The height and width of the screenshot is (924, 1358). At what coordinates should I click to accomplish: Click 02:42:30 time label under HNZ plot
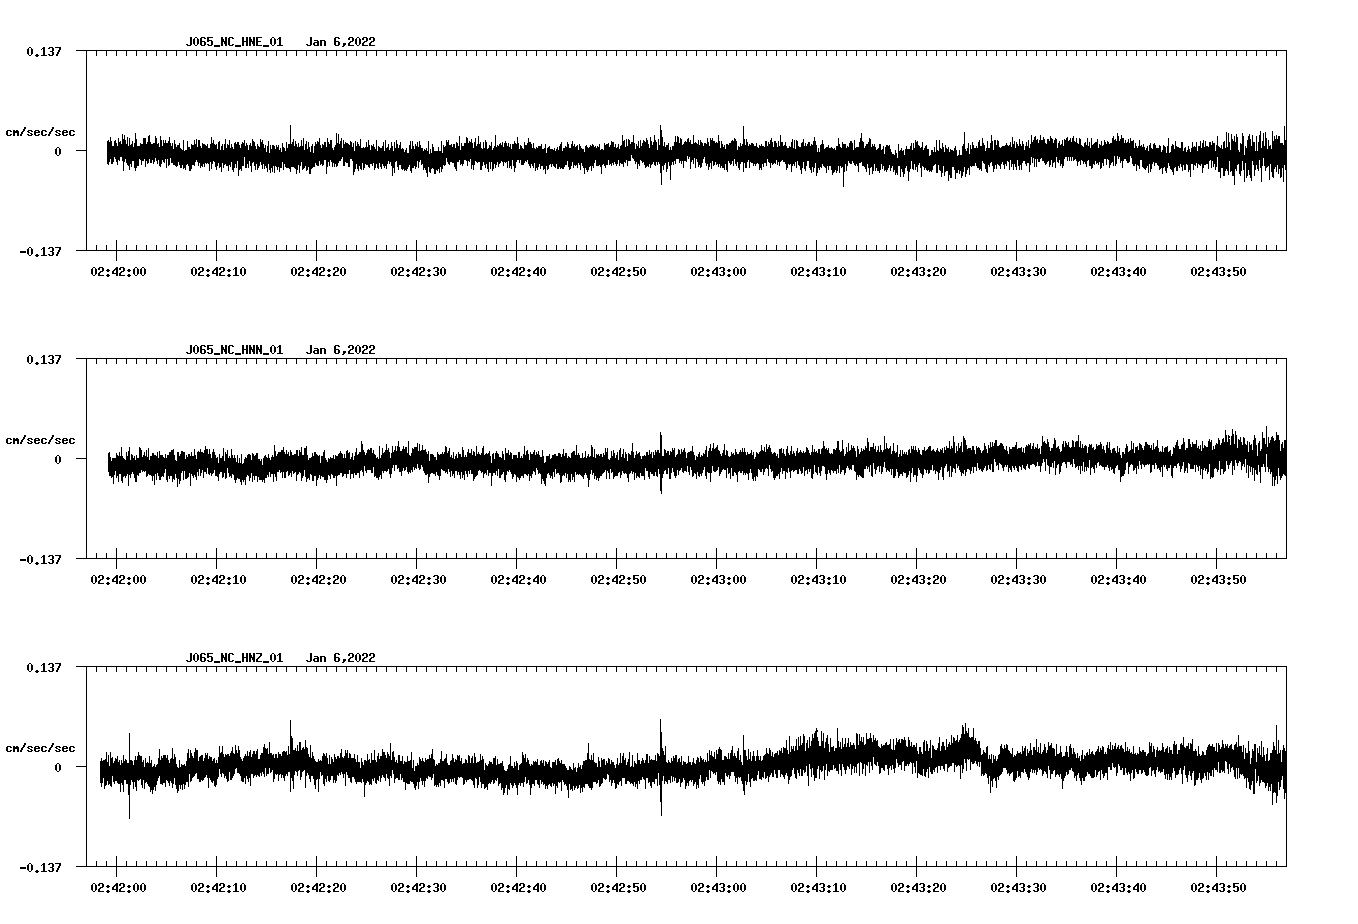pyautogui.click(x=418, y=888)
